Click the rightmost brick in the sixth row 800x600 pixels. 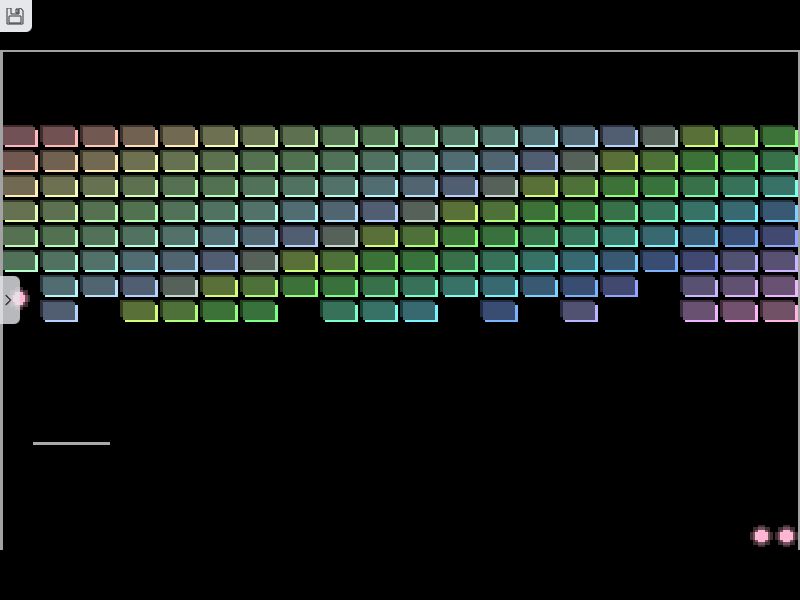pos(779,261)
